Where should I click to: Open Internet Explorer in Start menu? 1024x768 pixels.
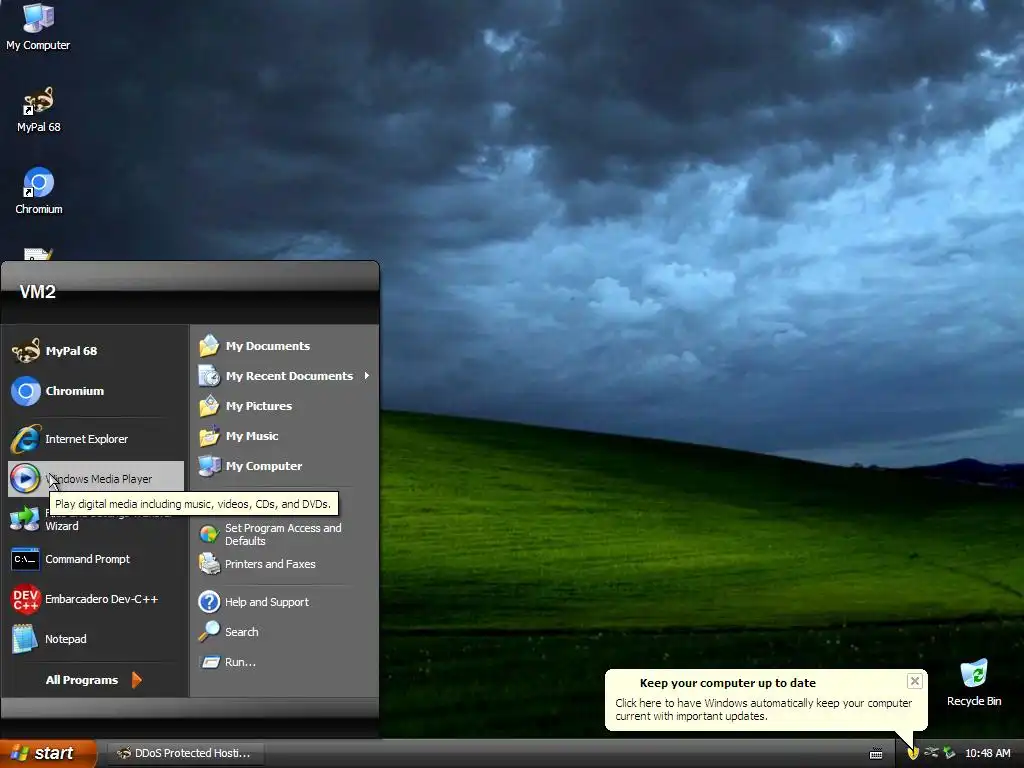[x=95, y=439]
